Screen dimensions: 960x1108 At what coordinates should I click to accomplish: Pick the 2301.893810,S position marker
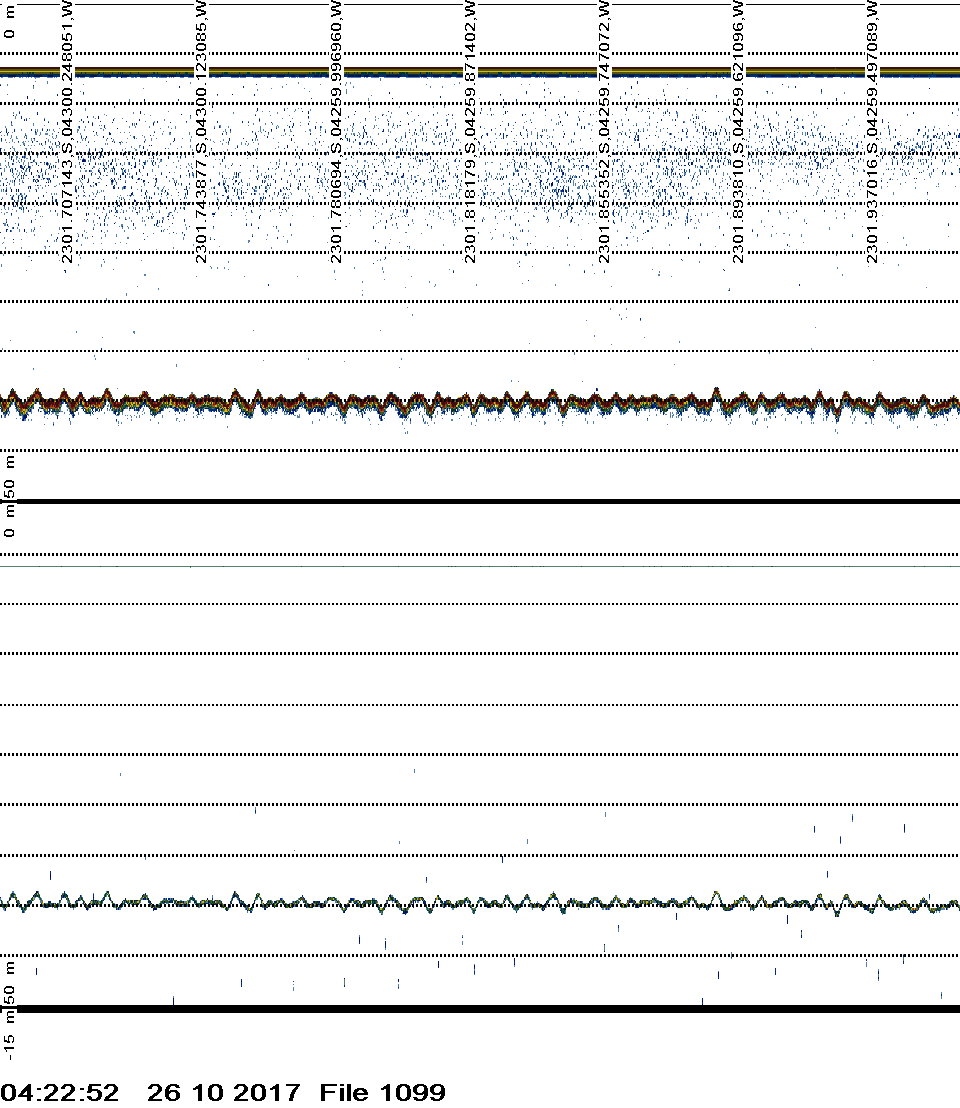[739, 132]
